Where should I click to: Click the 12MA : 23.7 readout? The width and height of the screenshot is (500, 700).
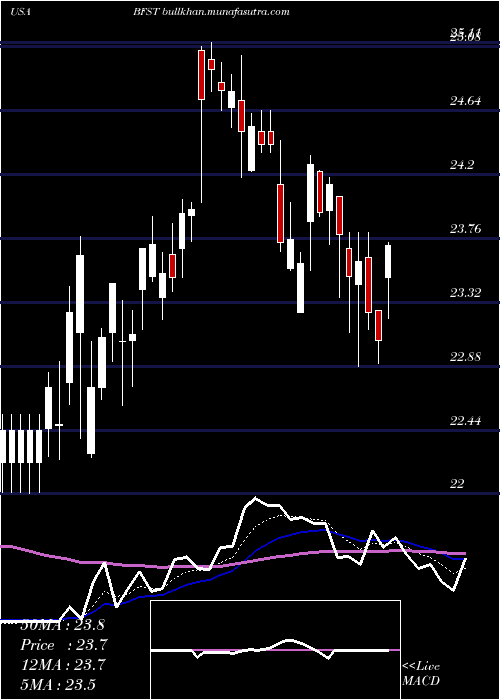(x=62, y=665)
